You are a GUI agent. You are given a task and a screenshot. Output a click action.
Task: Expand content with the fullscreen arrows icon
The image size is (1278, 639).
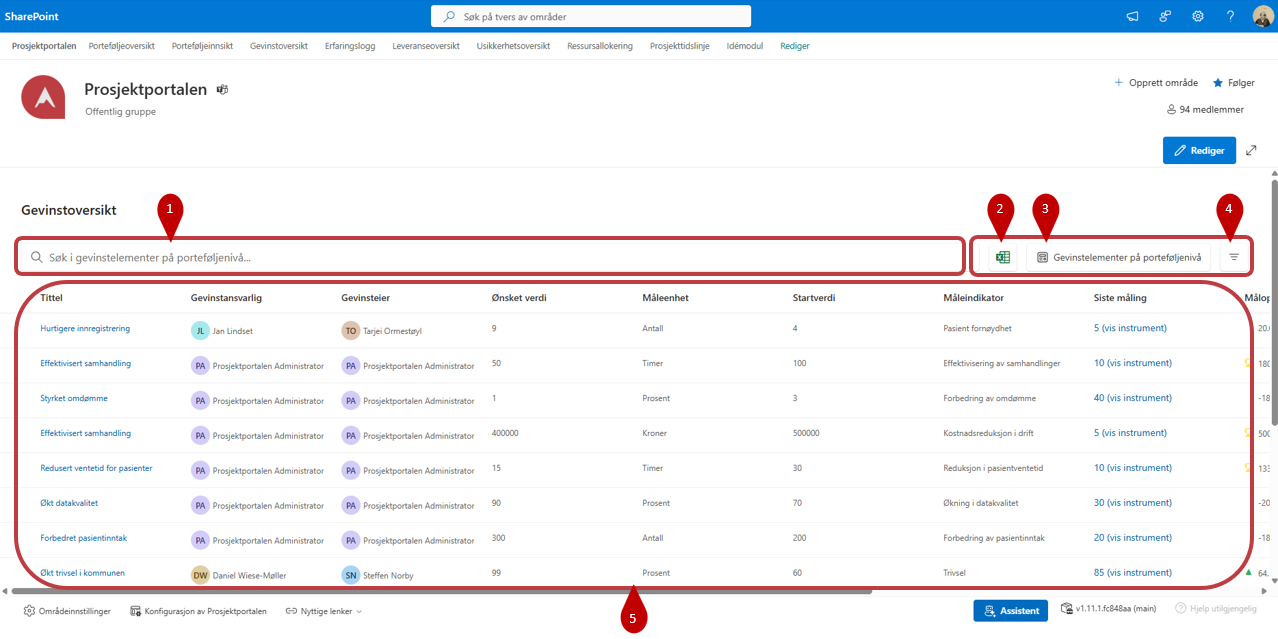point(1251,150)
